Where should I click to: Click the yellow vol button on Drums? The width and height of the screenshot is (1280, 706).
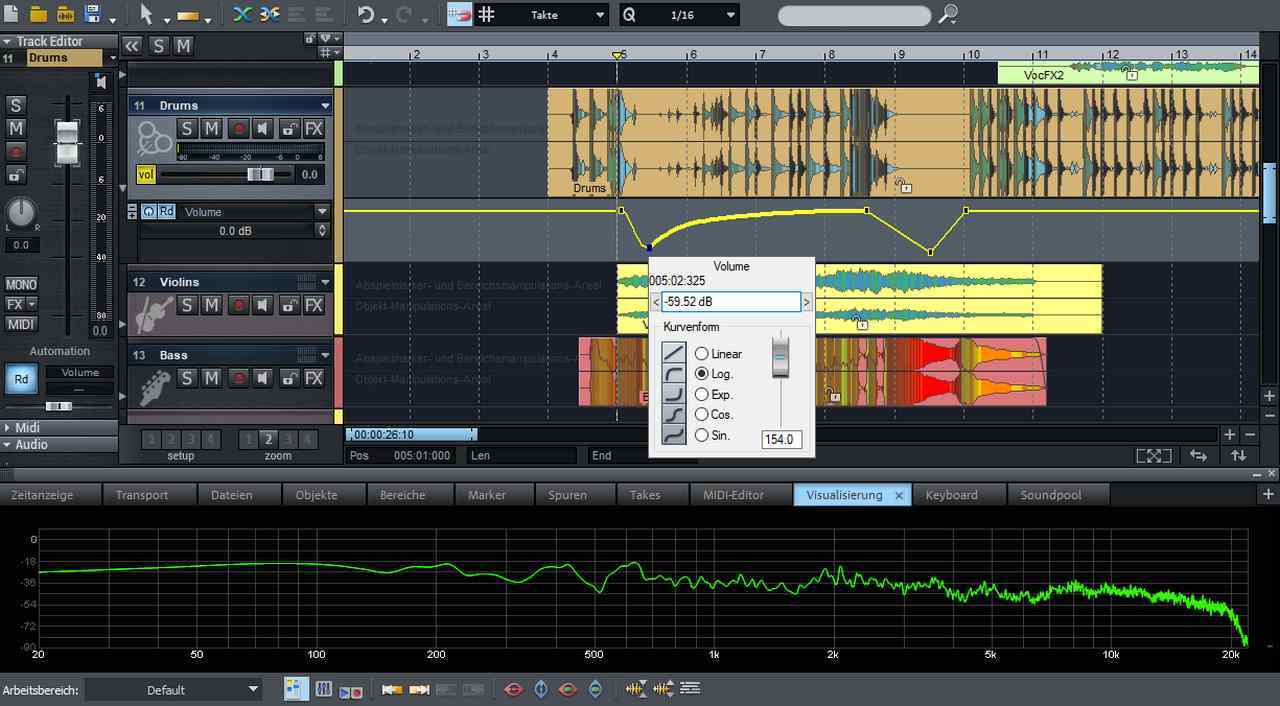pos(146,174)
